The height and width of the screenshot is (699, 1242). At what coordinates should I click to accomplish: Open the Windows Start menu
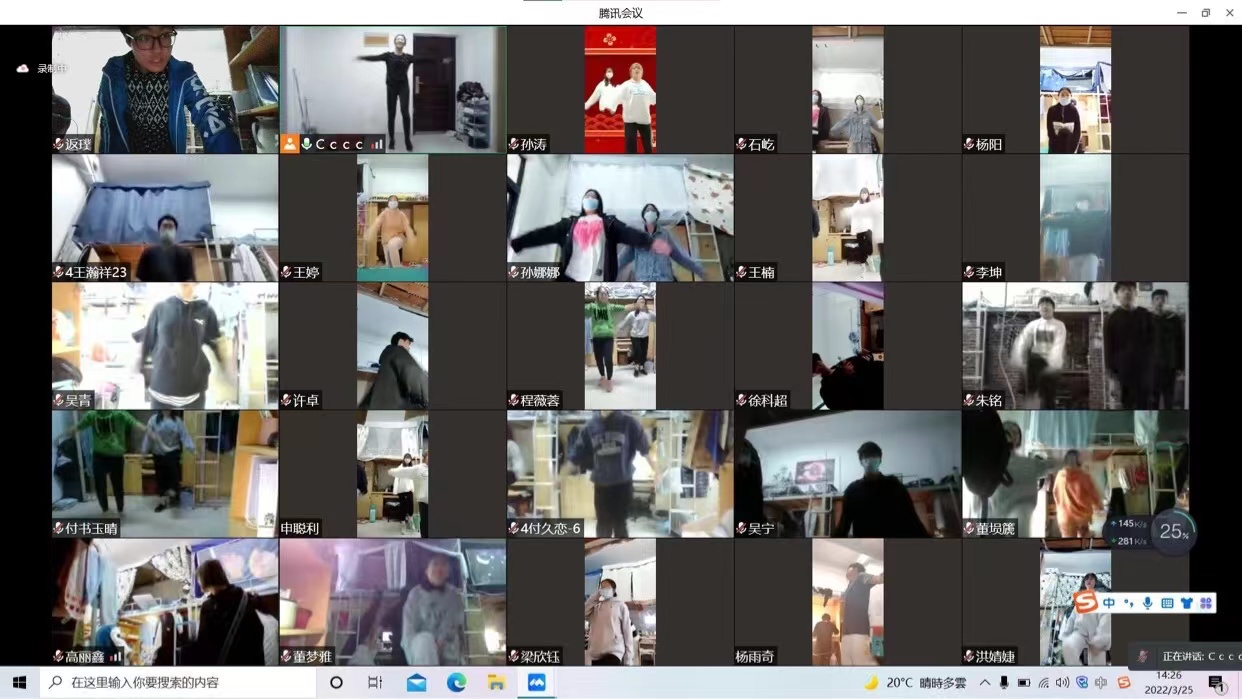19,682
